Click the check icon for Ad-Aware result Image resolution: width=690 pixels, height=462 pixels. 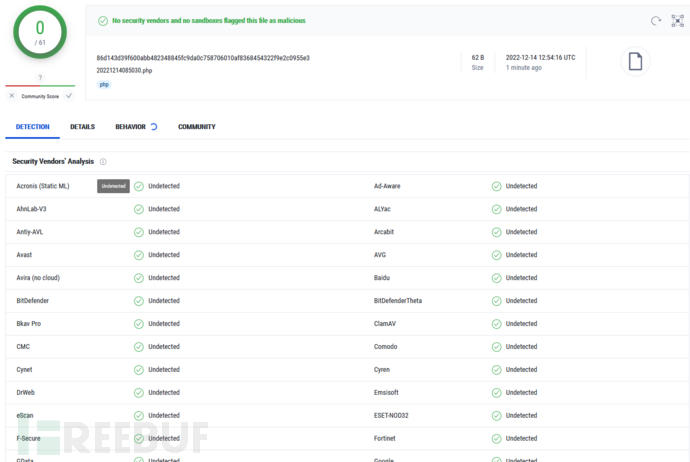[496, 186]
